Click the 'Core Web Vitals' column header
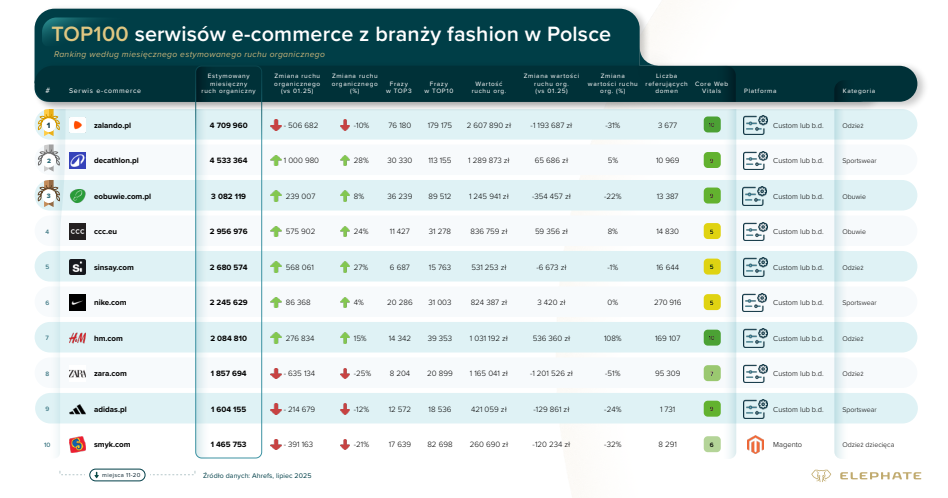The height and width of the screenshot is (498, 948). coord(712,88)
